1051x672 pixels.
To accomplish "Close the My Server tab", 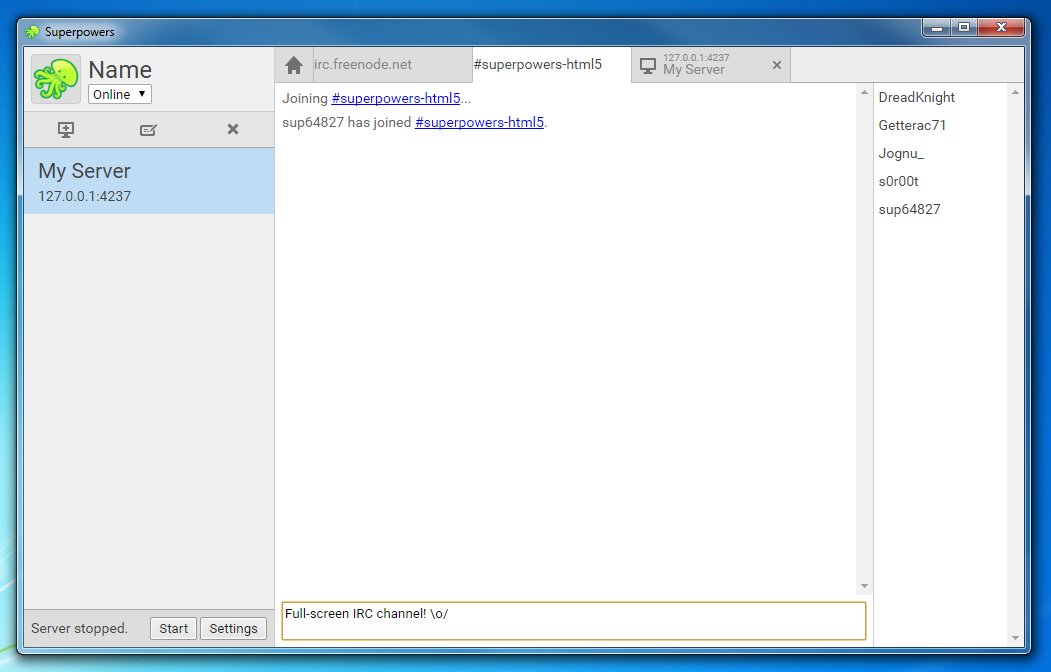I will (777, 65).
